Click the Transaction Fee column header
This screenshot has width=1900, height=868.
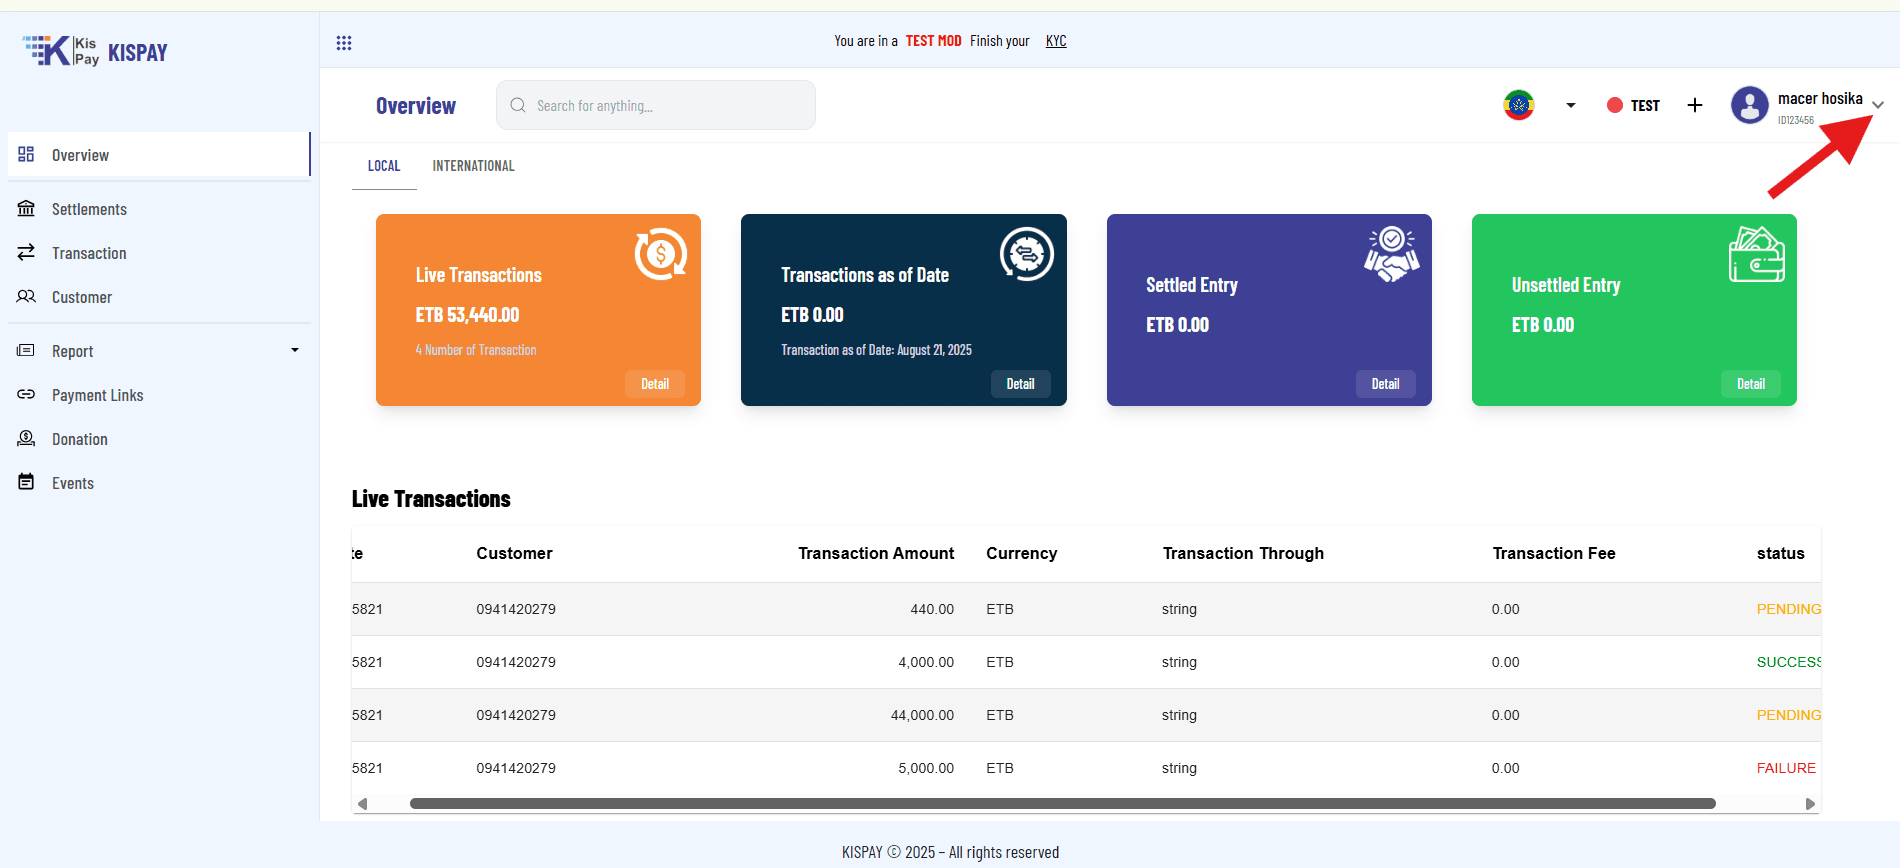[x=1554, y=553]
